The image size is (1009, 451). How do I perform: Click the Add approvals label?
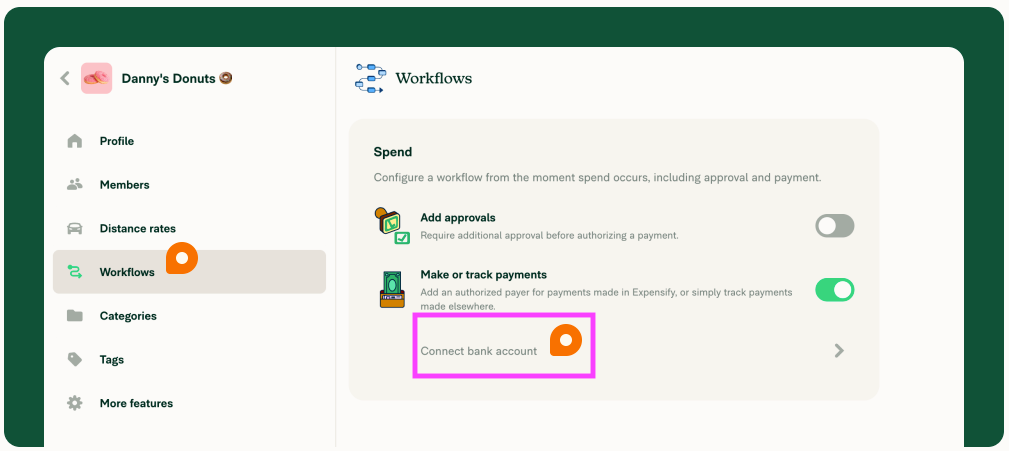point(458,218)
